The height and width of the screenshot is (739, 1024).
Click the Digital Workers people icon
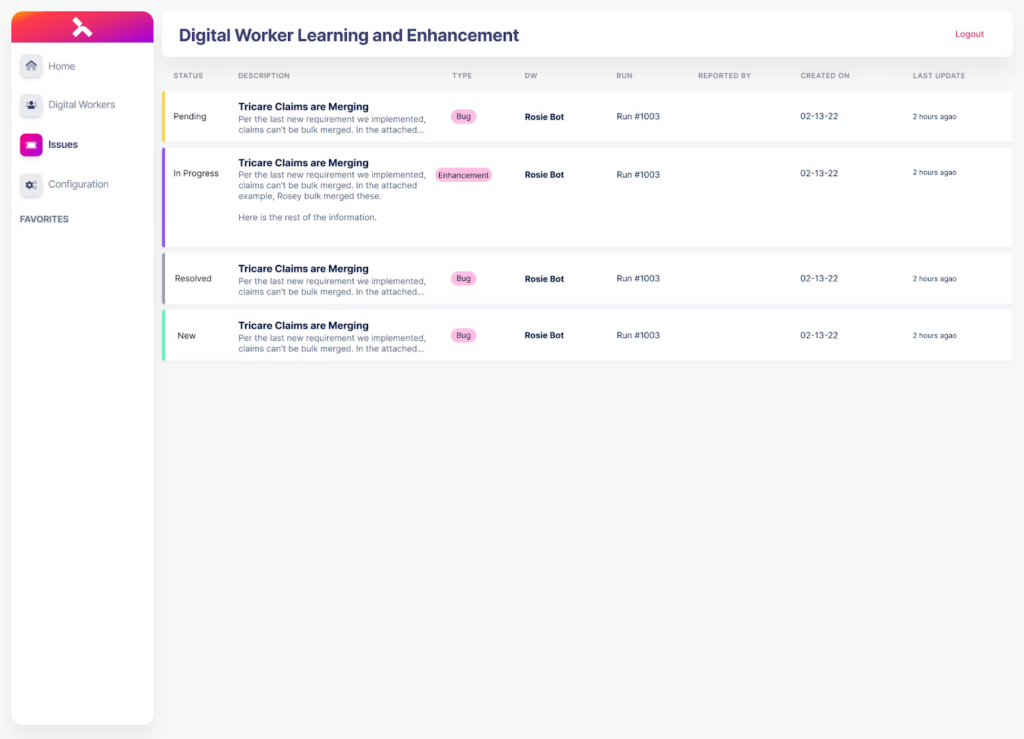point(31,105)
